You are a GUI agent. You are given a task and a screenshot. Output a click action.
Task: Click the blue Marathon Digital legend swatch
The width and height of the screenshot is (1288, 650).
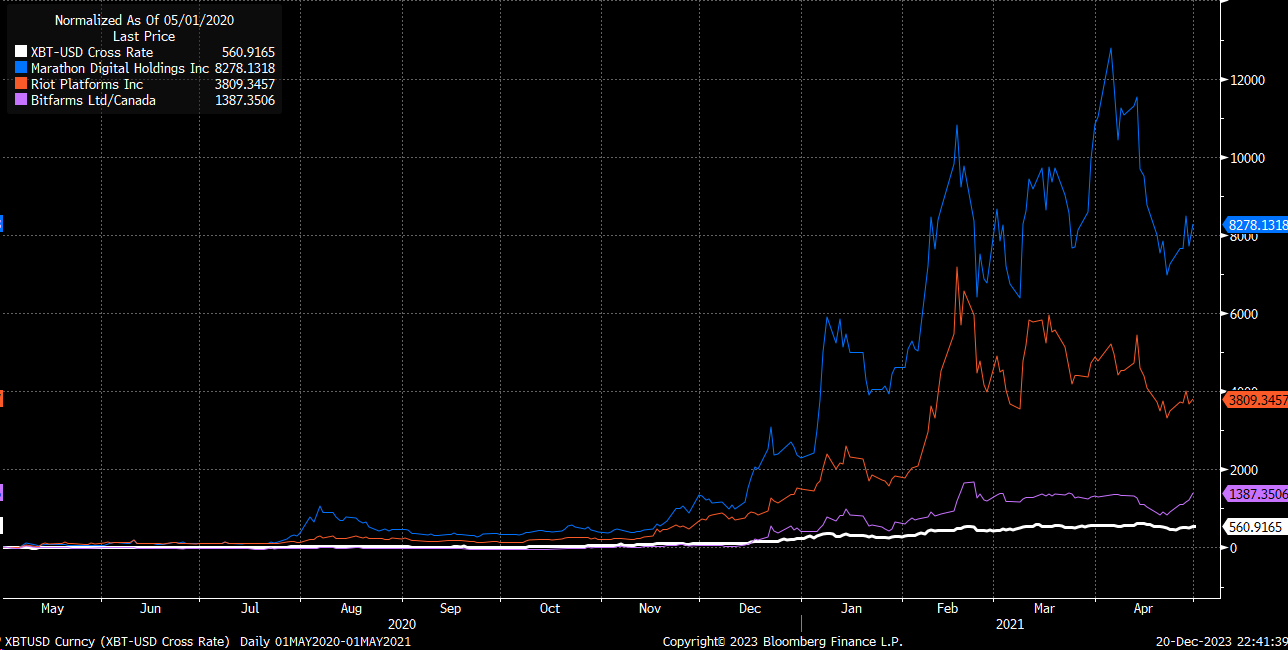[20, 68]
